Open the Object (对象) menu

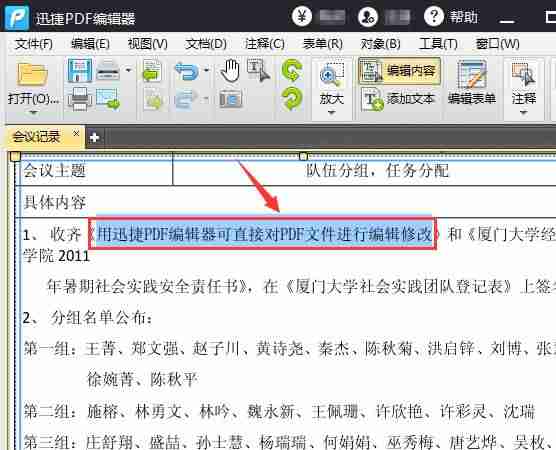[380, 44]
